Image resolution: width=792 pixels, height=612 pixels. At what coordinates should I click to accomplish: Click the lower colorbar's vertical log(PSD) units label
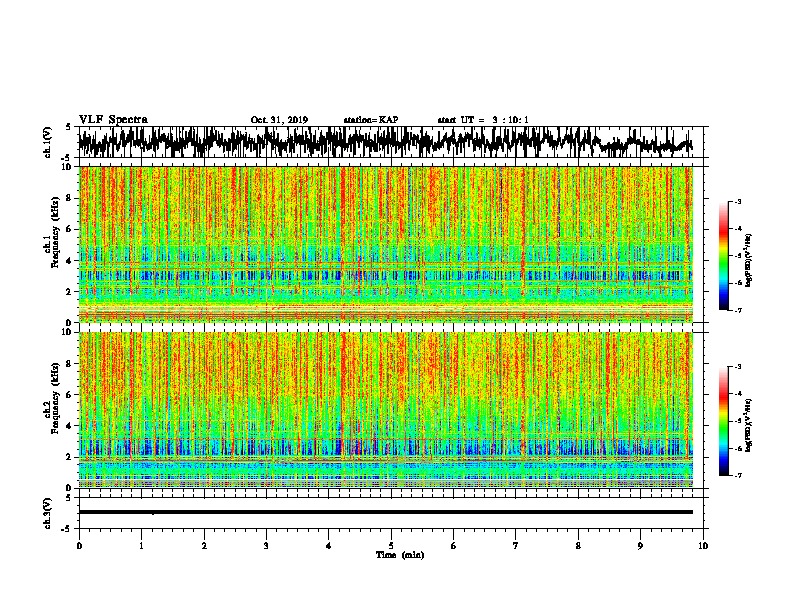point(749,426)
